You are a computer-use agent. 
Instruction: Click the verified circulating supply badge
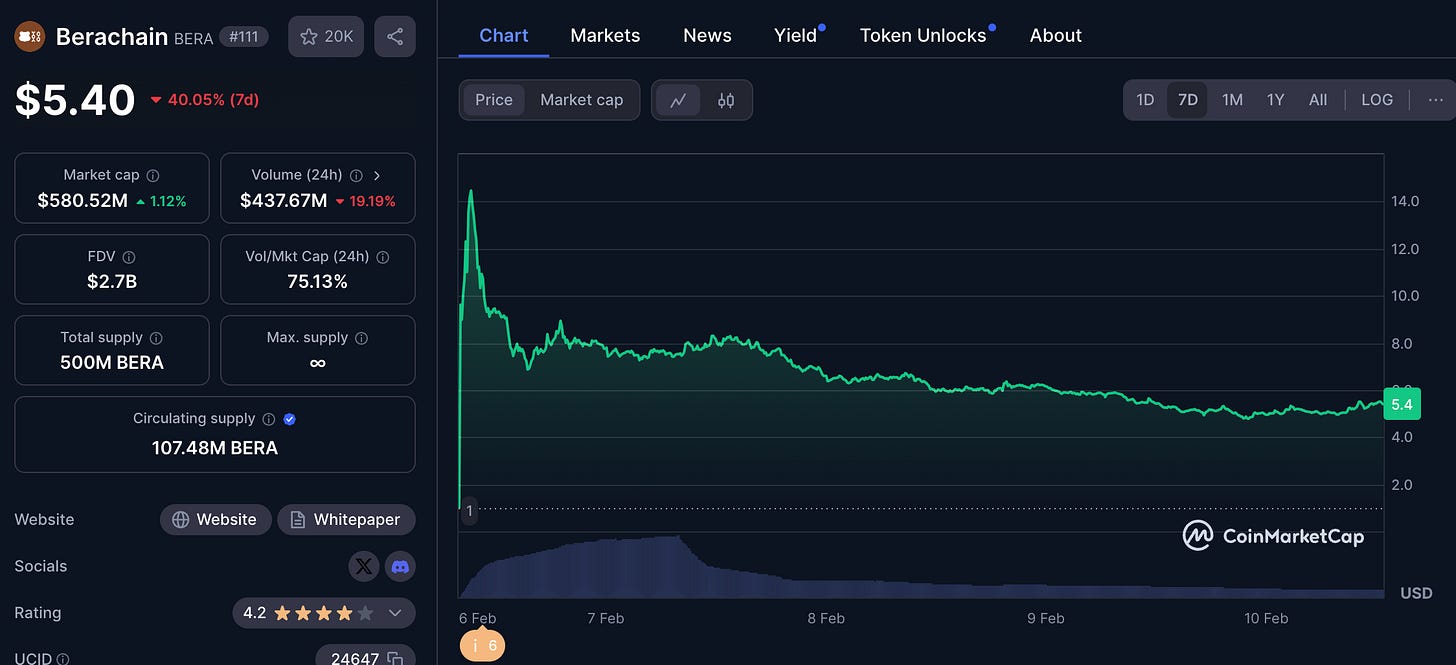tap(290, 419)
